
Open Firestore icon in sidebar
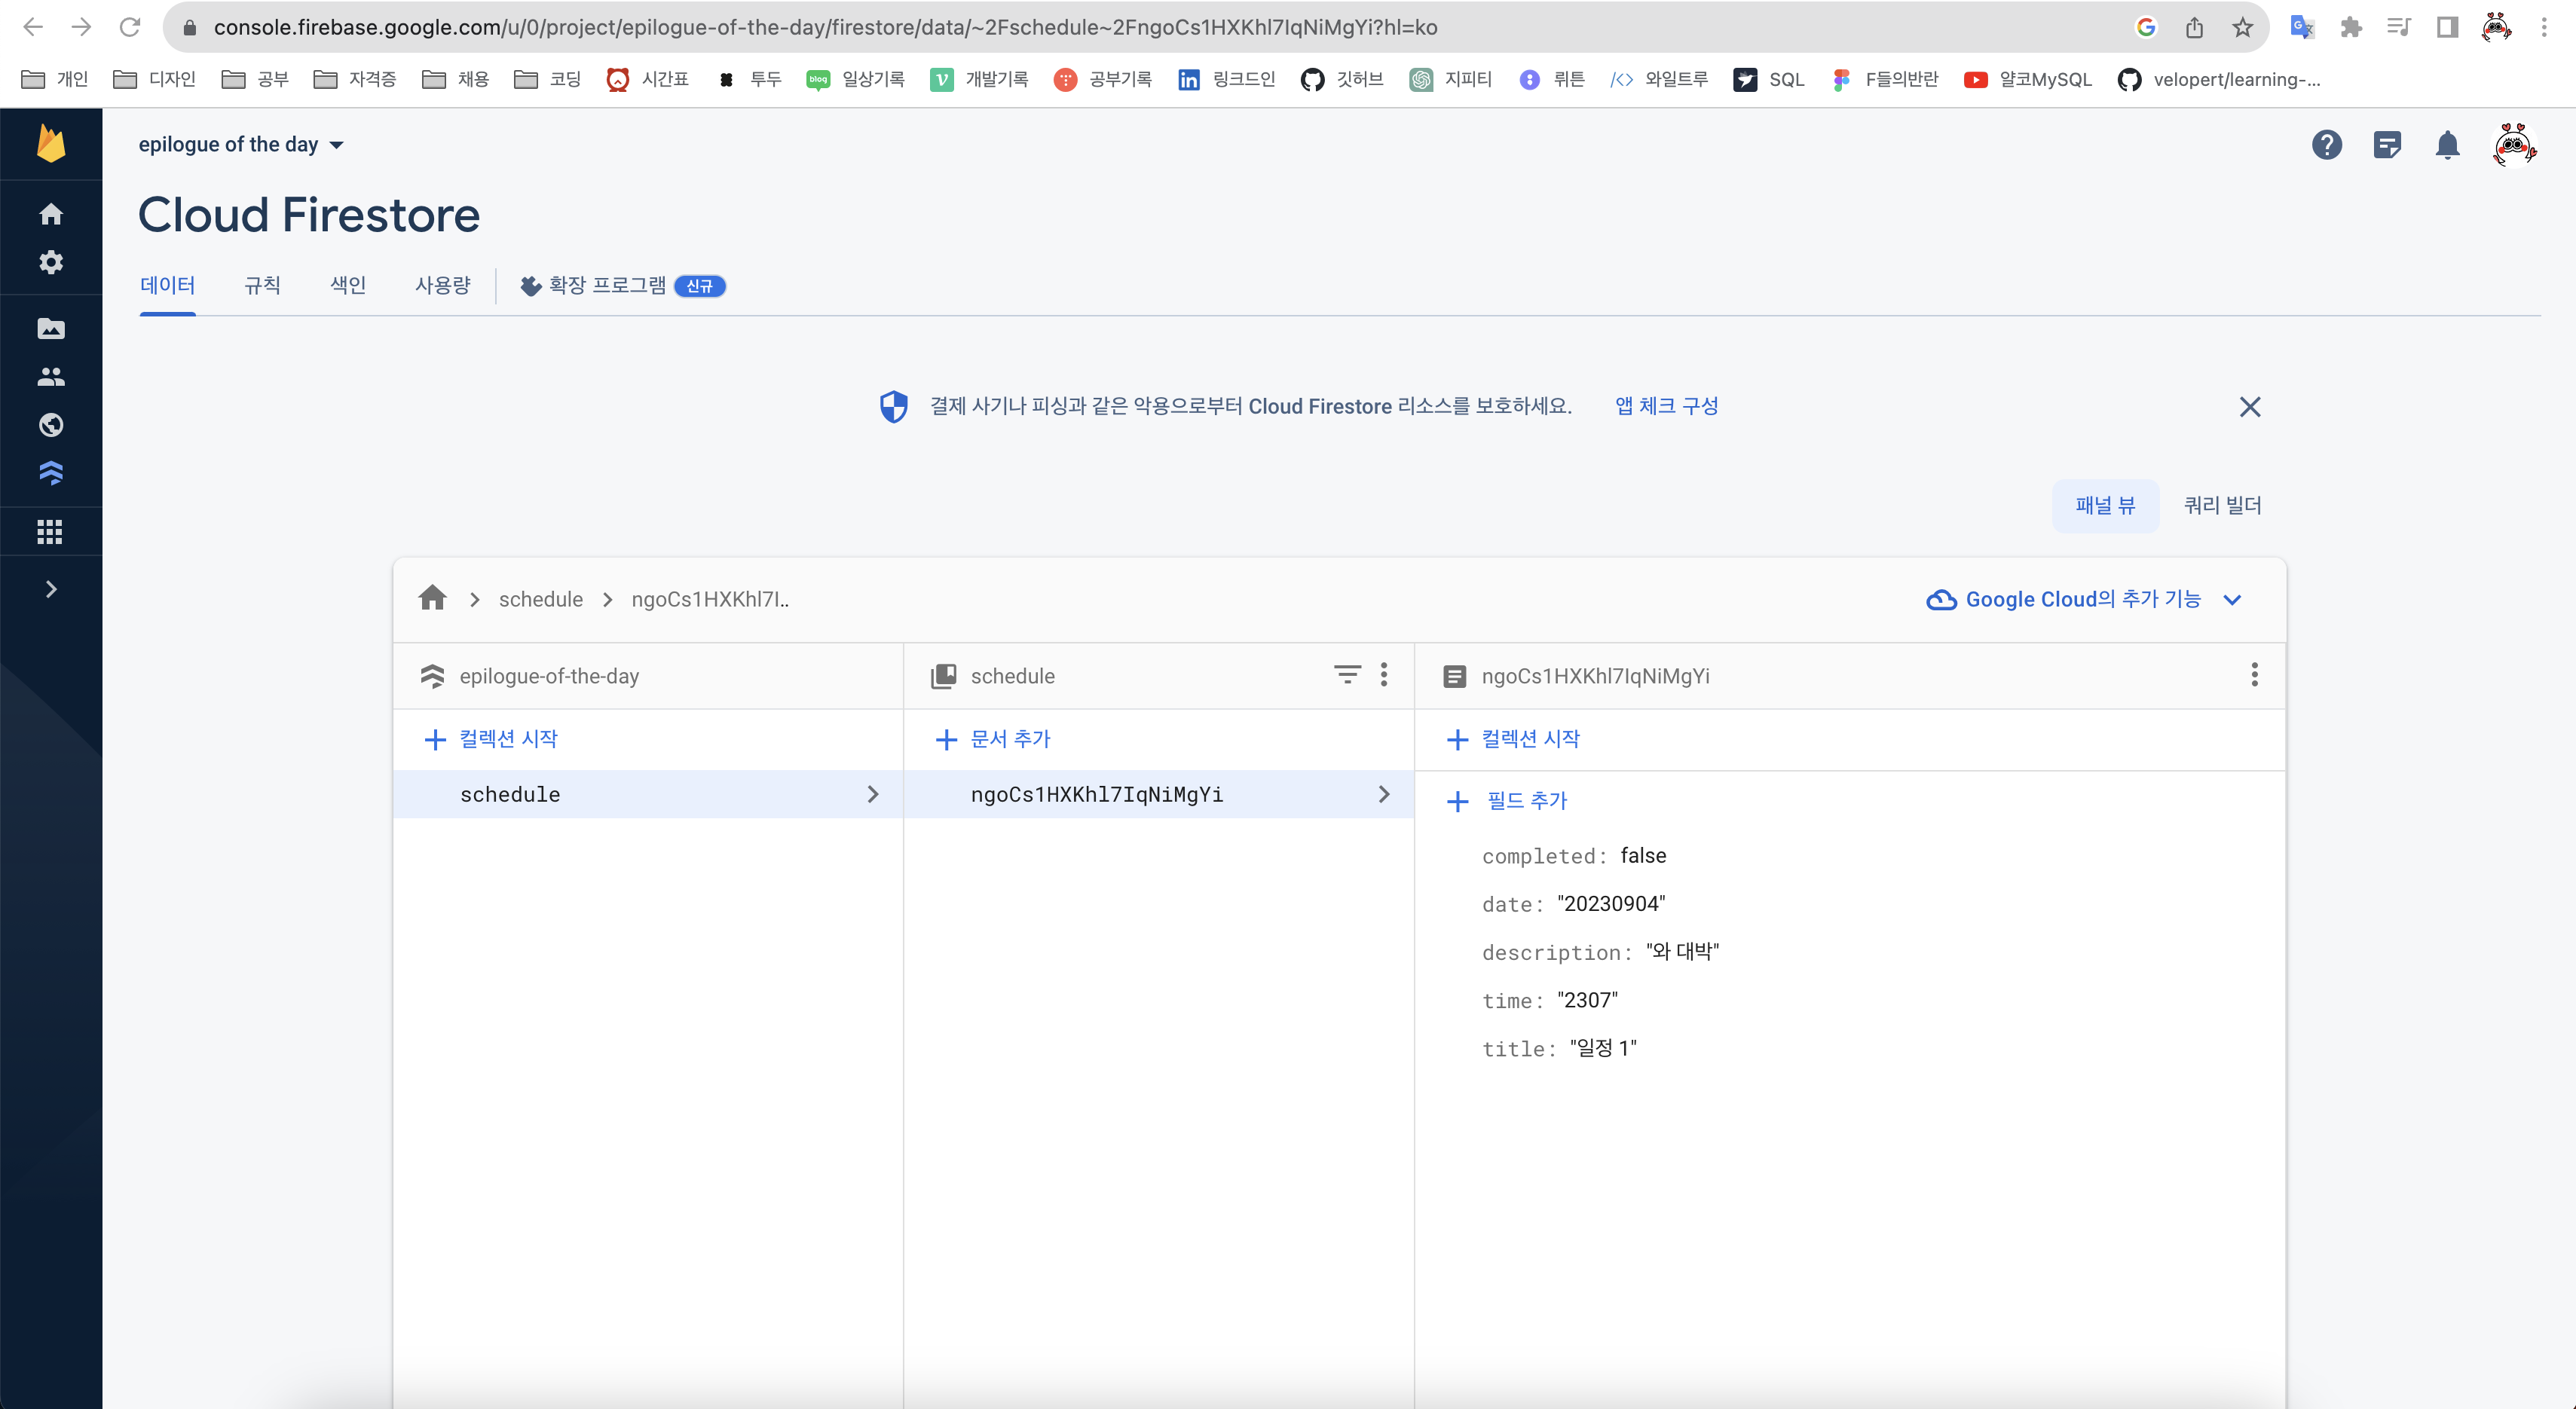51,473
